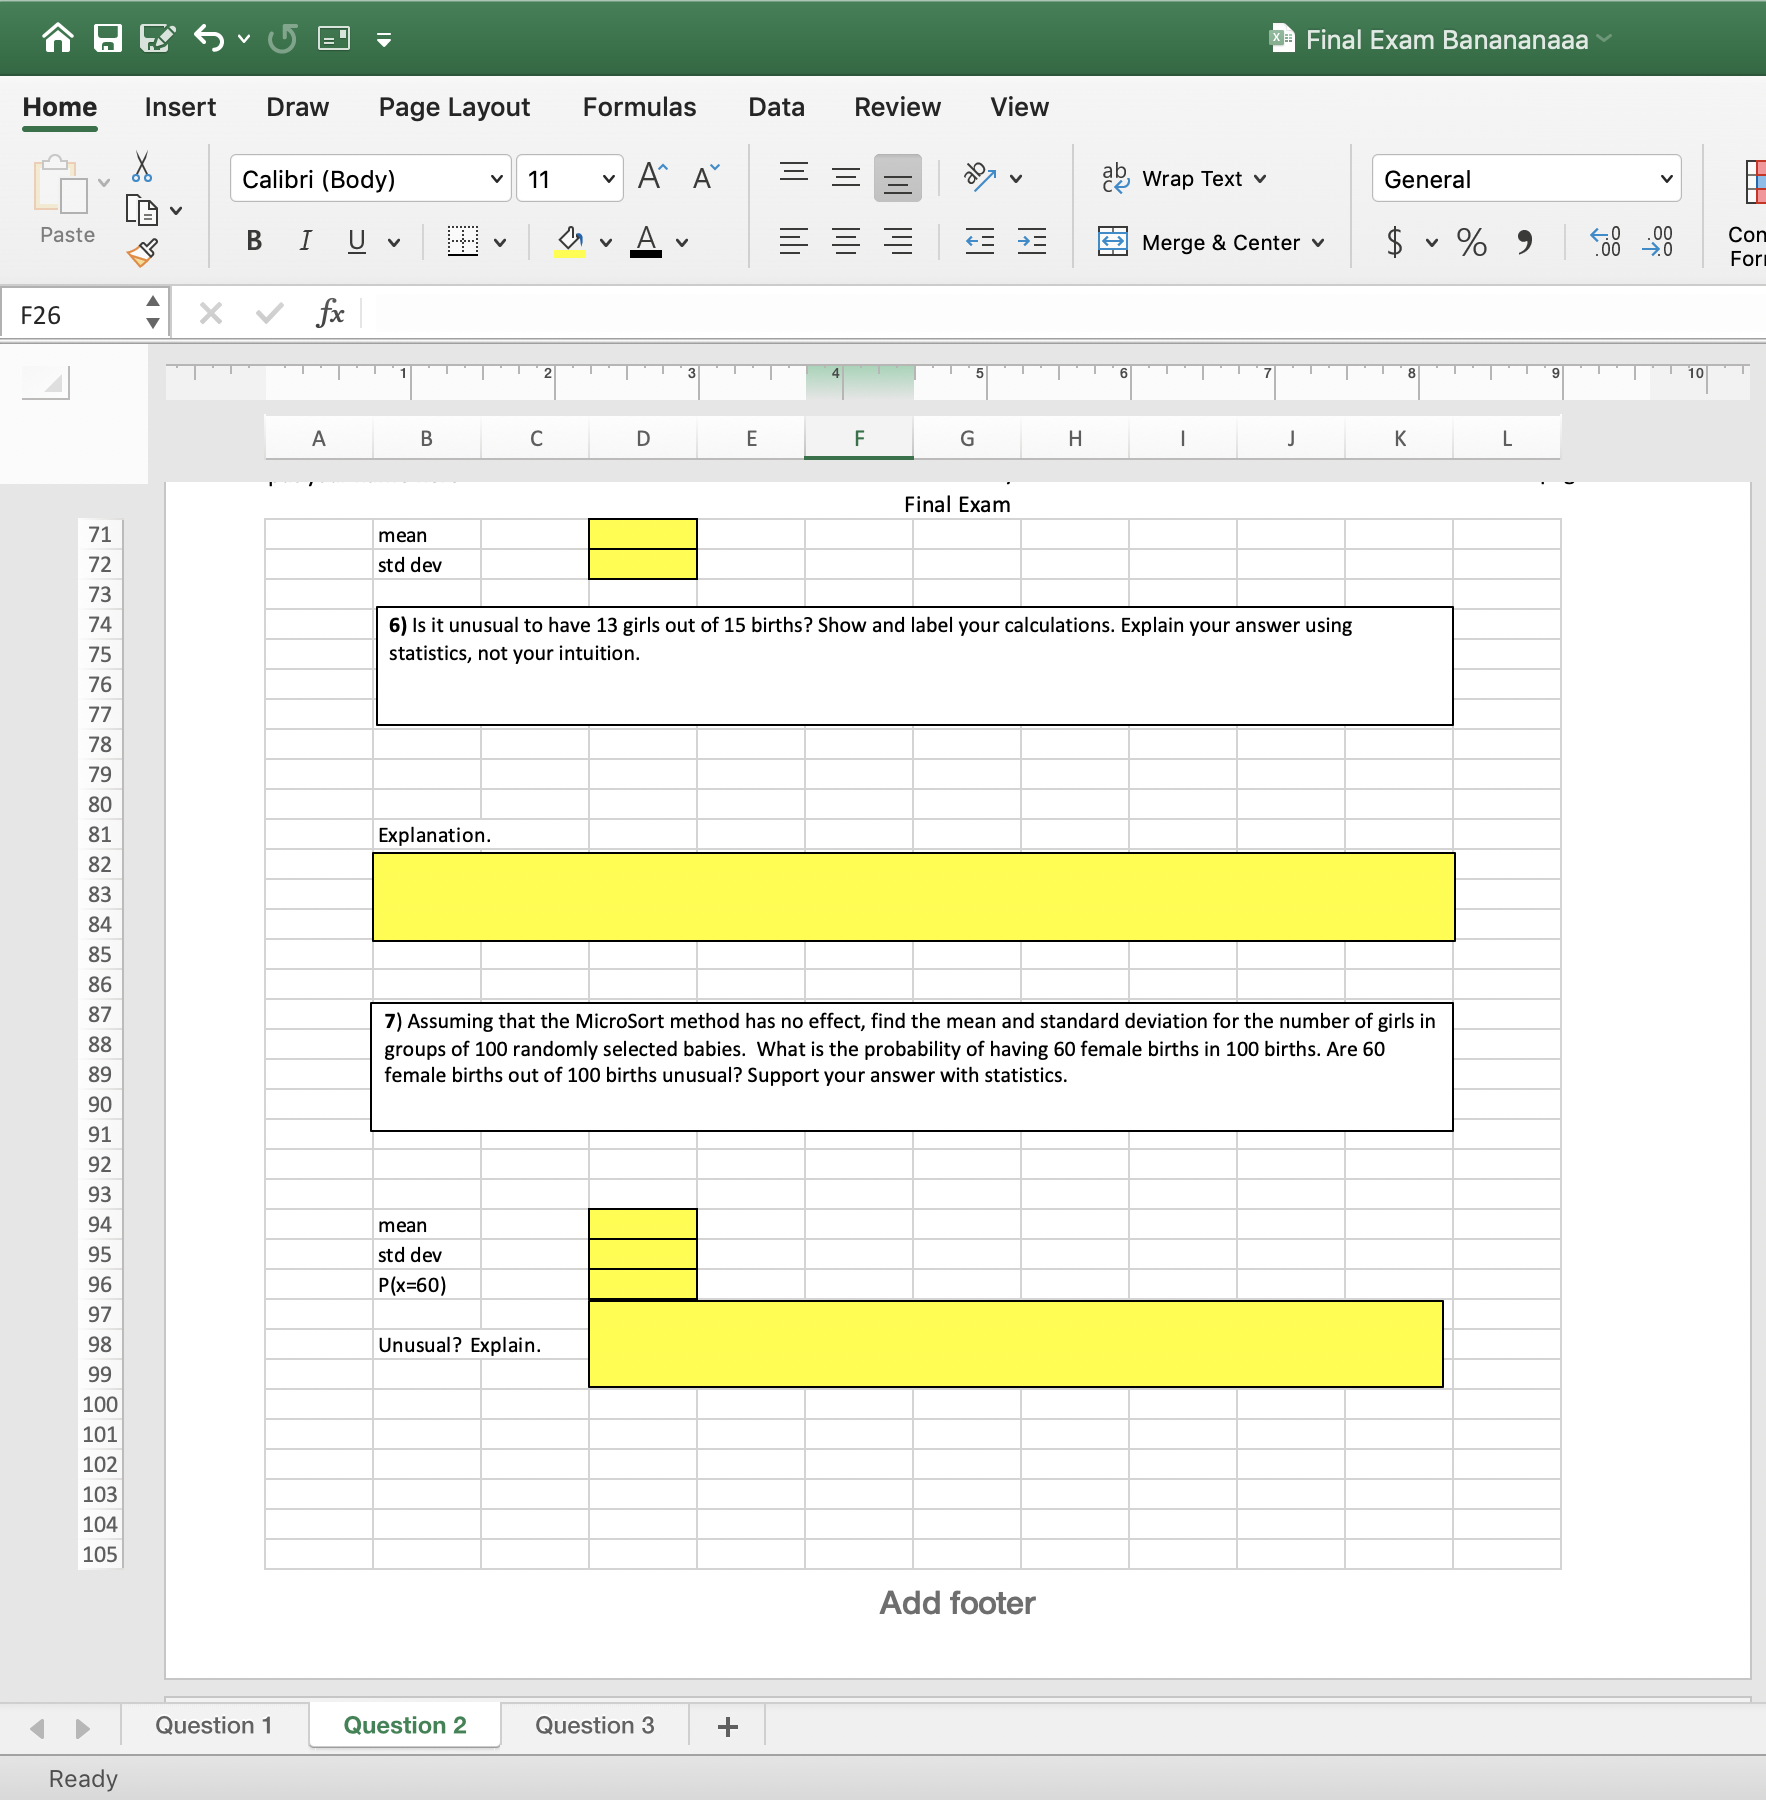Expand the General number format dropdown
Image resolution: width=1766 pixels, height=1800 pixels.
click(x=1666, y=179)
